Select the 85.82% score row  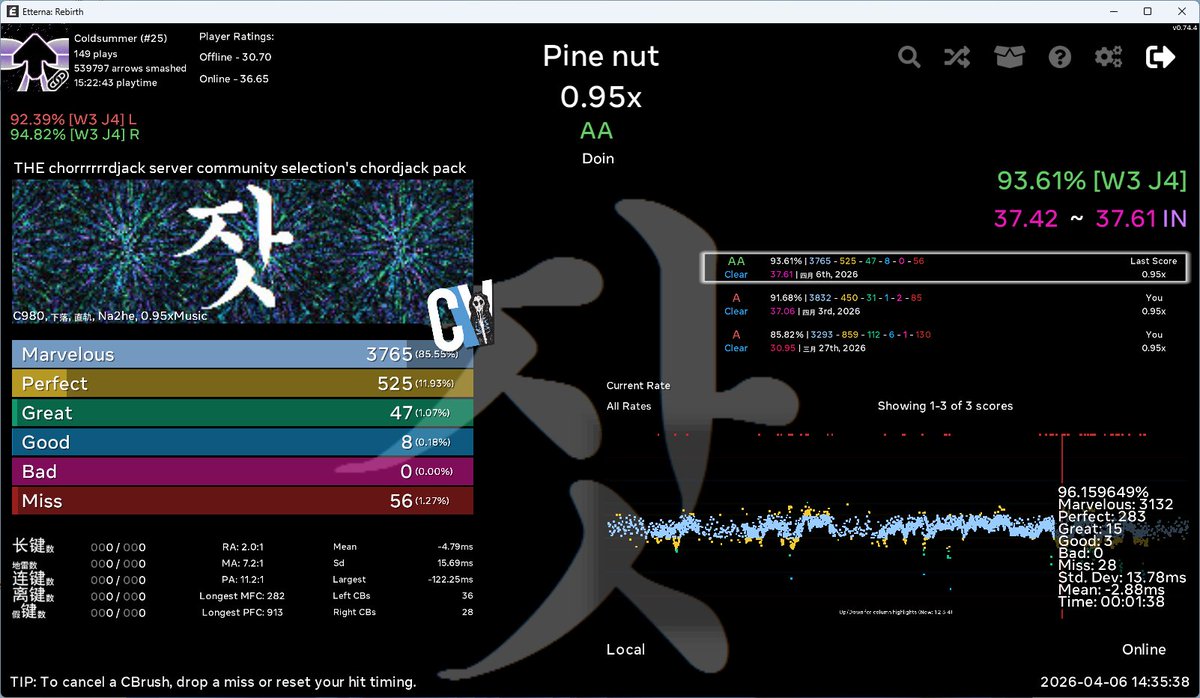[x=943, y=341]
